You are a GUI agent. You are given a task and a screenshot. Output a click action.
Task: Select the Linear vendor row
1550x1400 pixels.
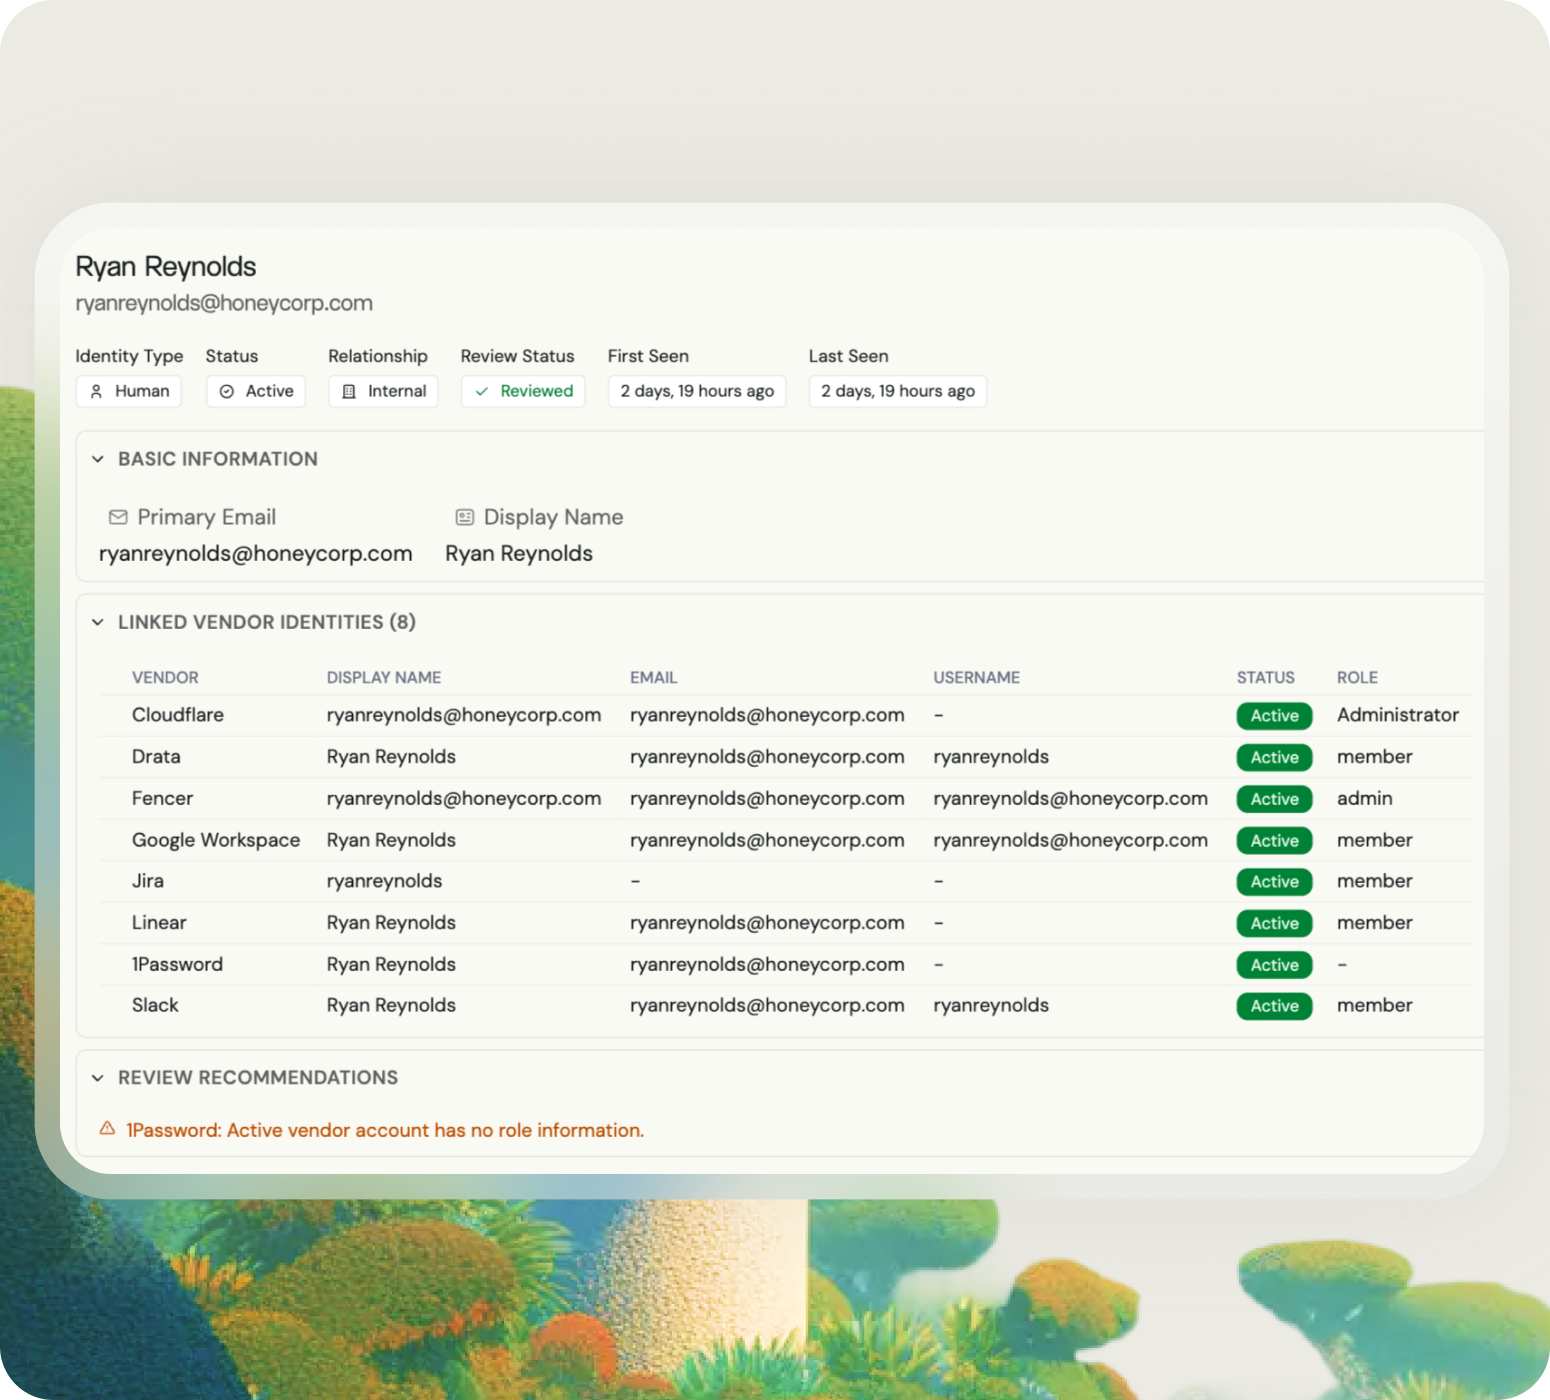pos(786,923)
